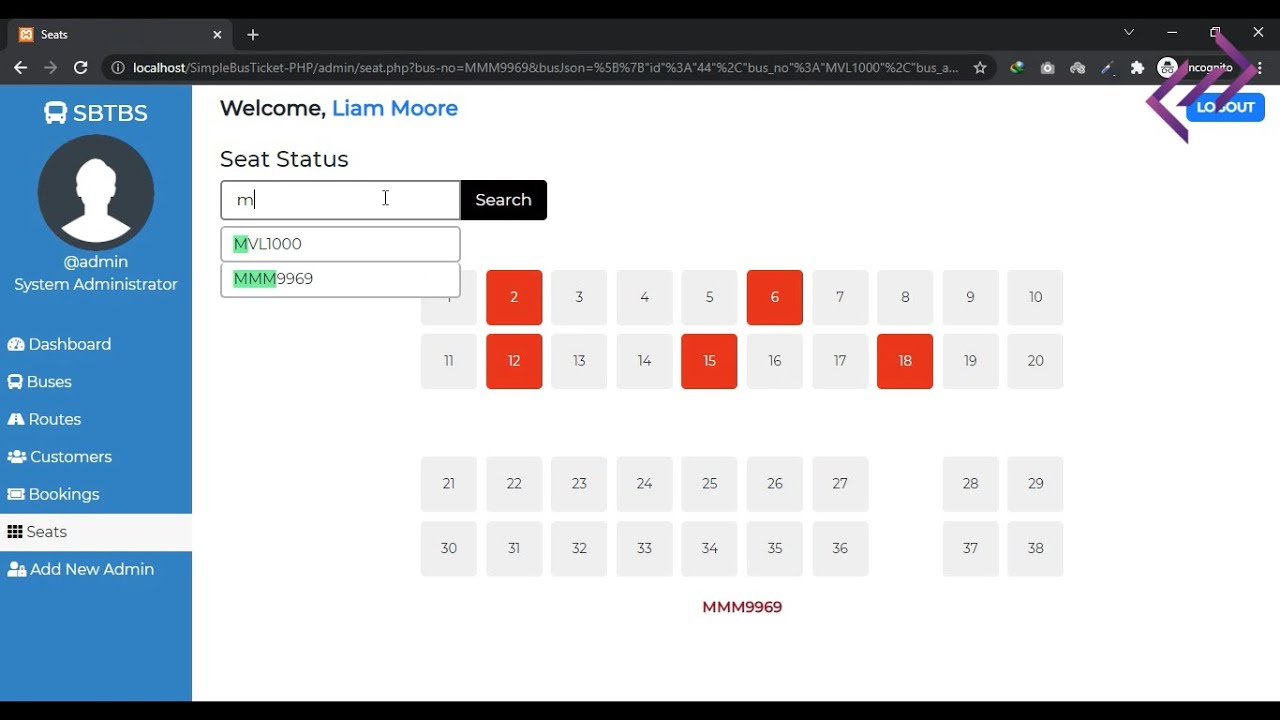Select seat 7
Image resolution: width=1280 pixels, height=720 pixels.
point(840,297)
